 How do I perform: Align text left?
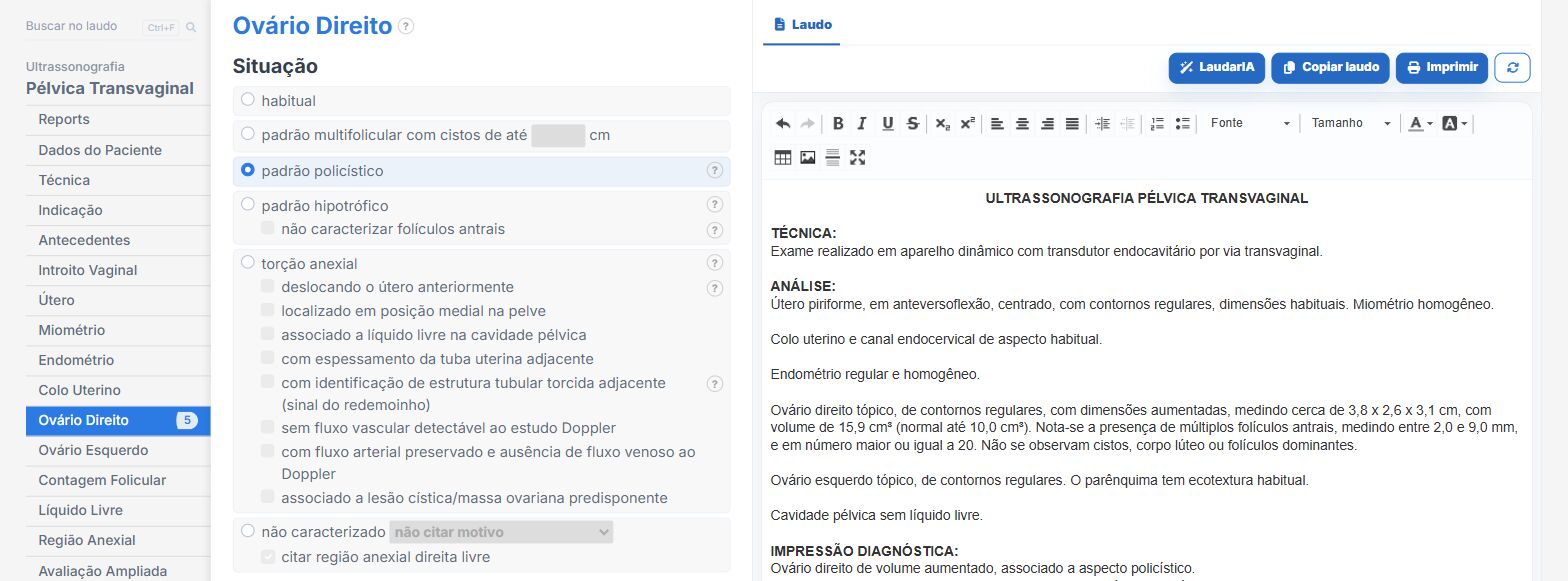997,123
